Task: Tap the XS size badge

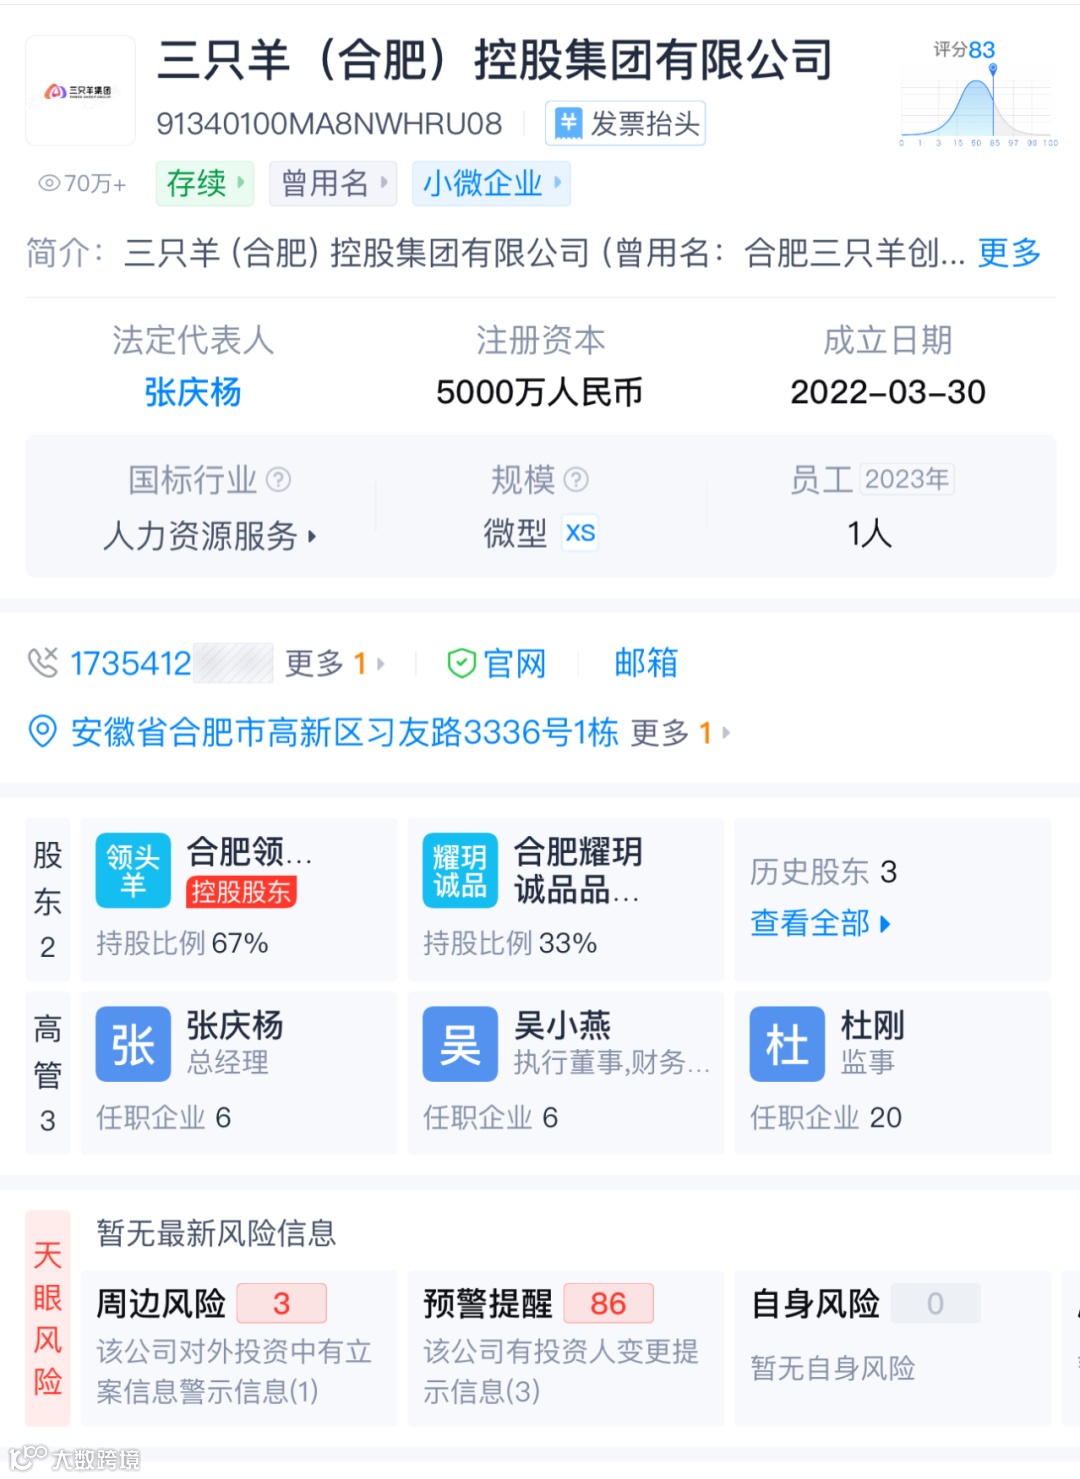Action: click(x=580, y=533)
